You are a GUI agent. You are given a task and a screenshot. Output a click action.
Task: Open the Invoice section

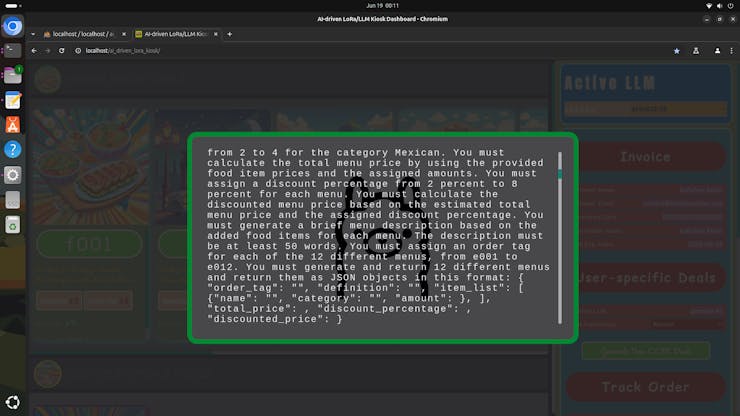point(645,157)
